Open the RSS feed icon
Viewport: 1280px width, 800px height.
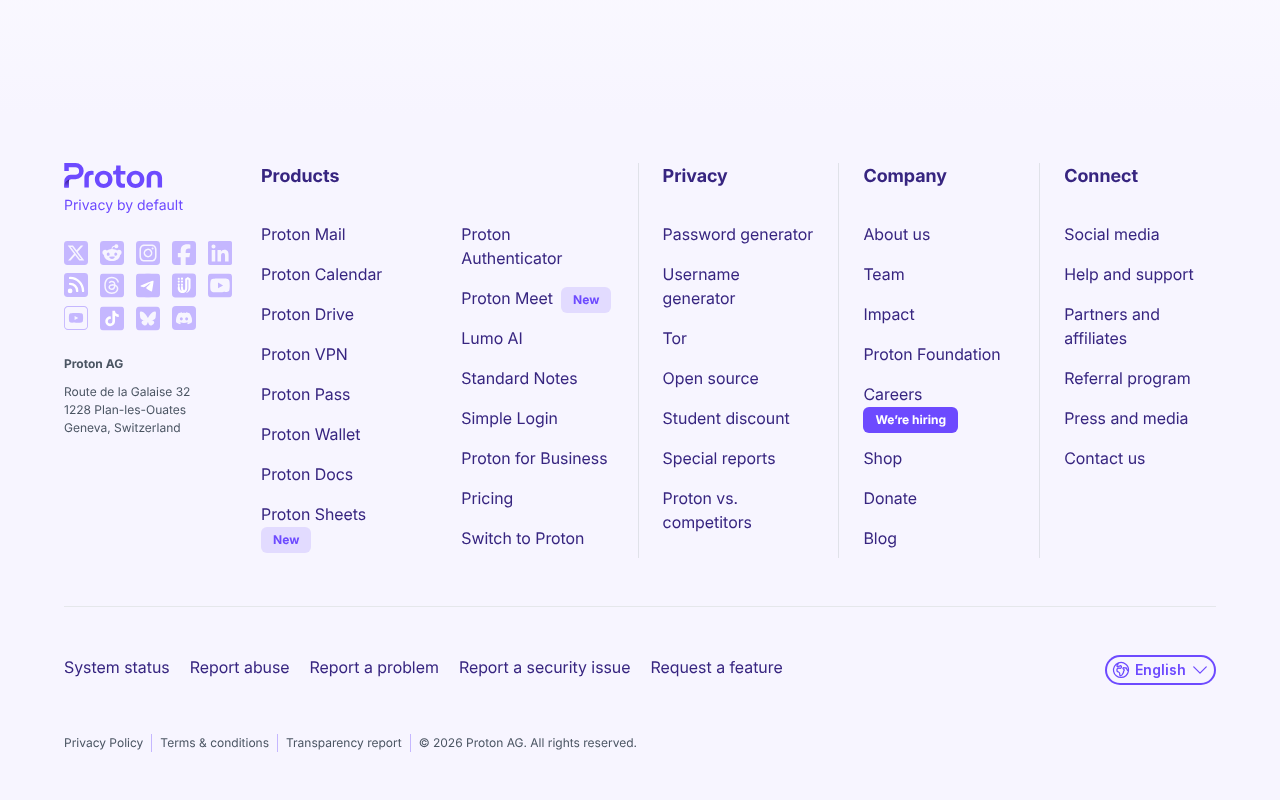[x=76, y=286]
